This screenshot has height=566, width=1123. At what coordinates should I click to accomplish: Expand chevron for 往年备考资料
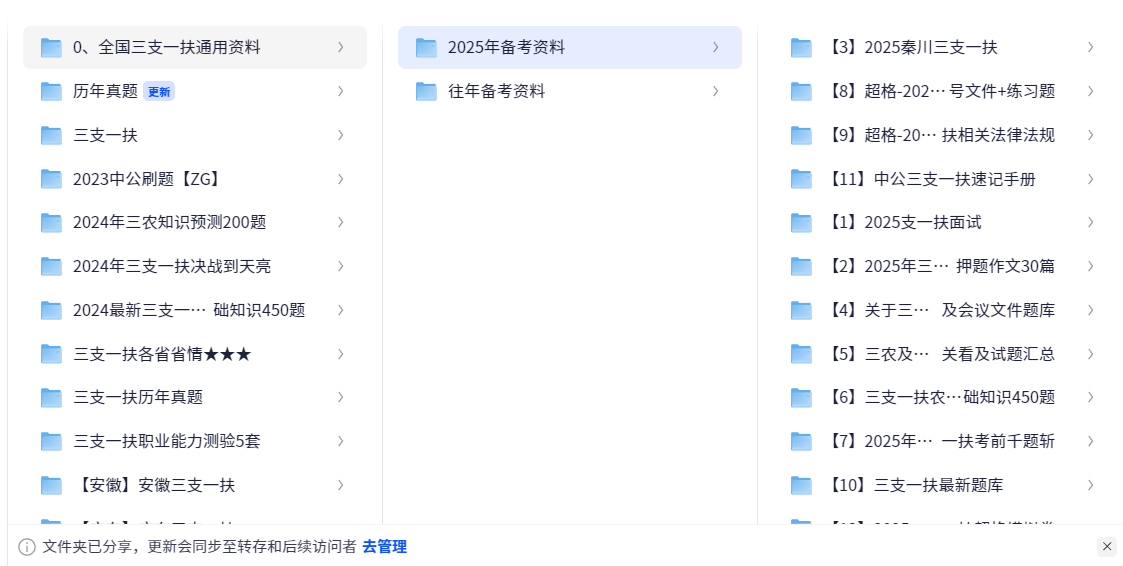[x=715, y=91]
